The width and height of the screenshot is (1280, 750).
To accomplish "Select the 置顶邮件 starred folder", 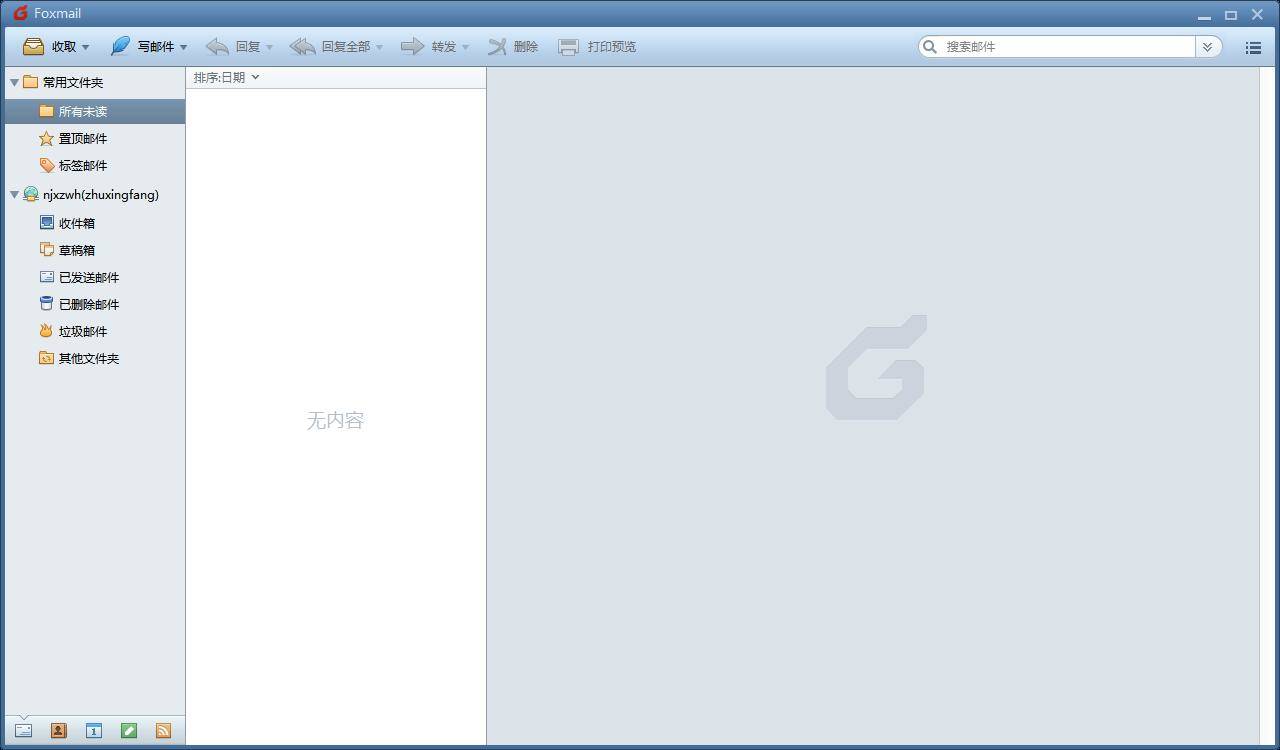I will pos(82,138).
